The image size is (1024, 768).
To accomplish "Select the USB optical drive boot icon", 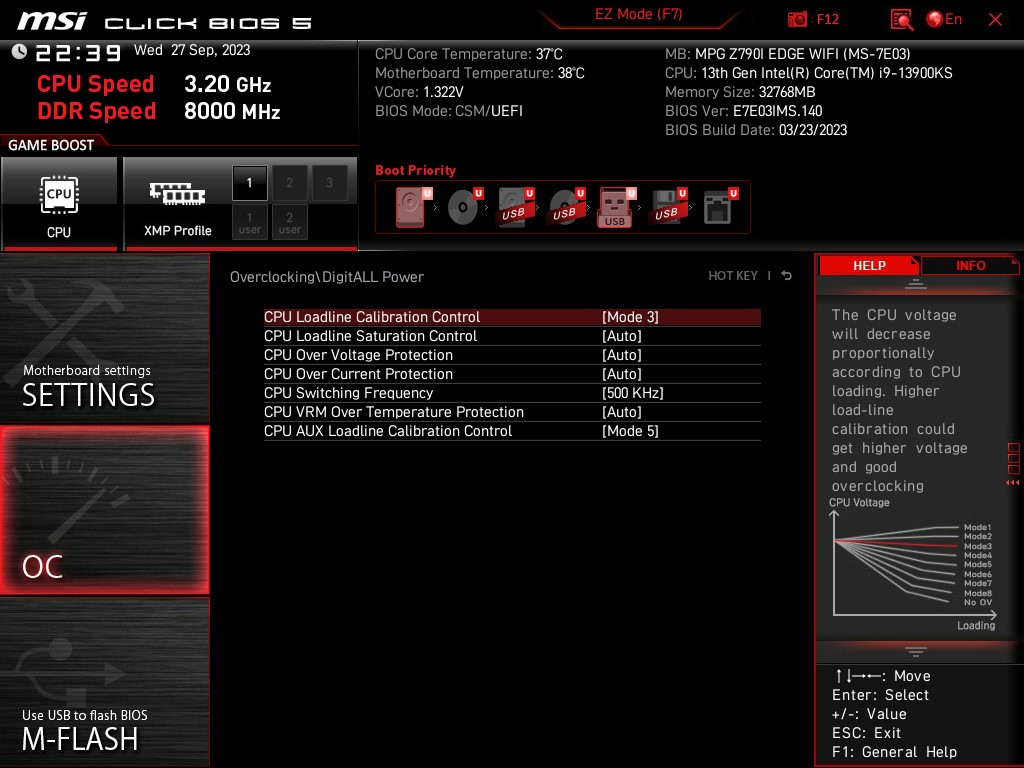I will coord(566,207).
